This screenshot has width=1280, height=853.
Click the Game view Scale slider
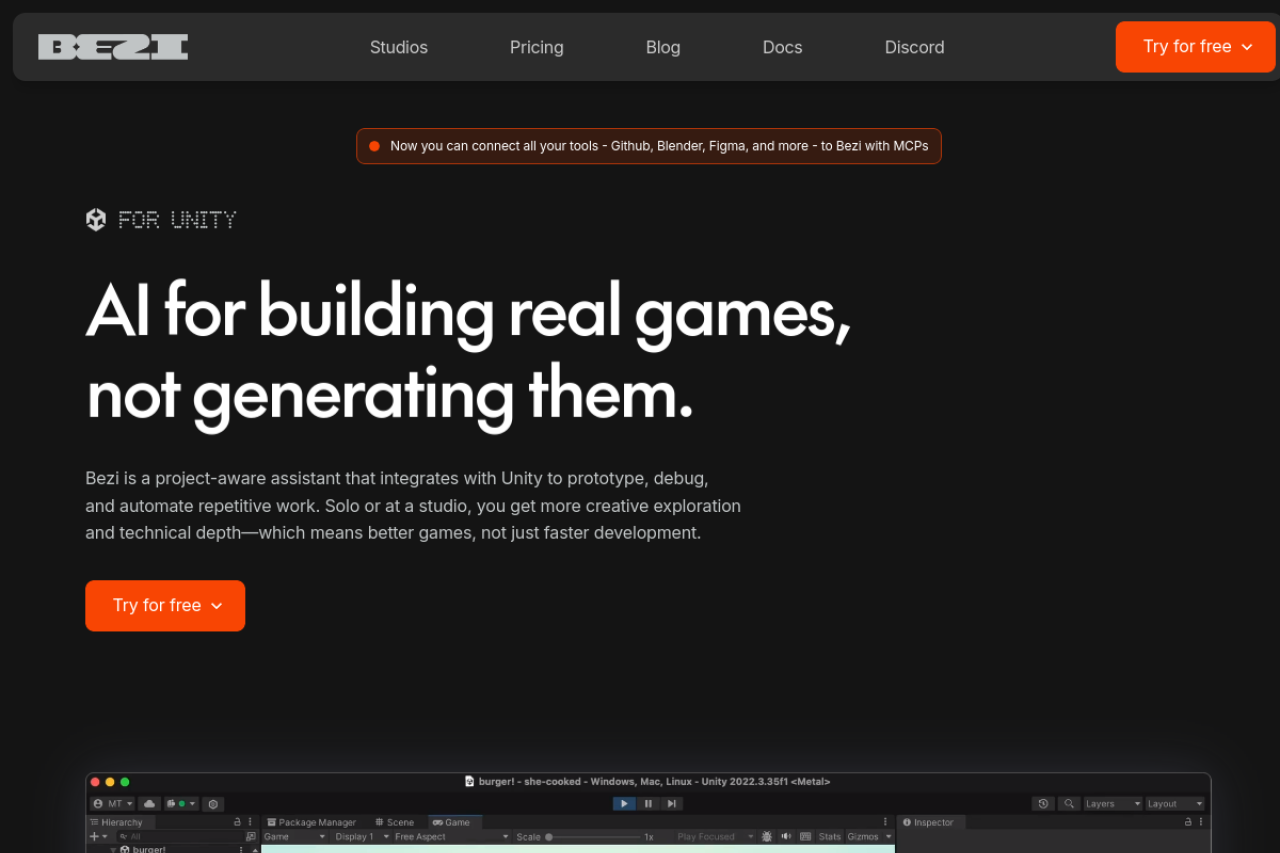click(x=592, y=837)
